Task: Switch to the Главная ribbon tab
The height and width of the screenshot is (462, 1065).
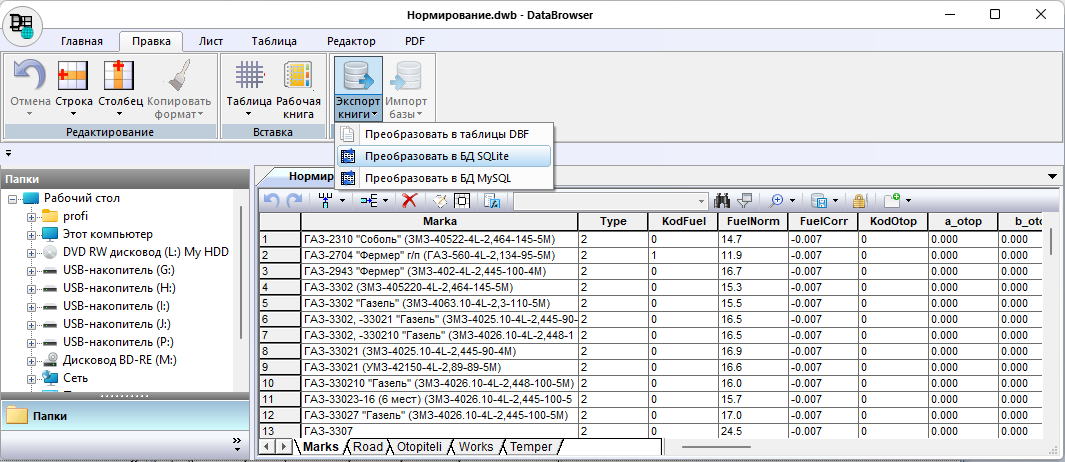Action: pos(82,41)
